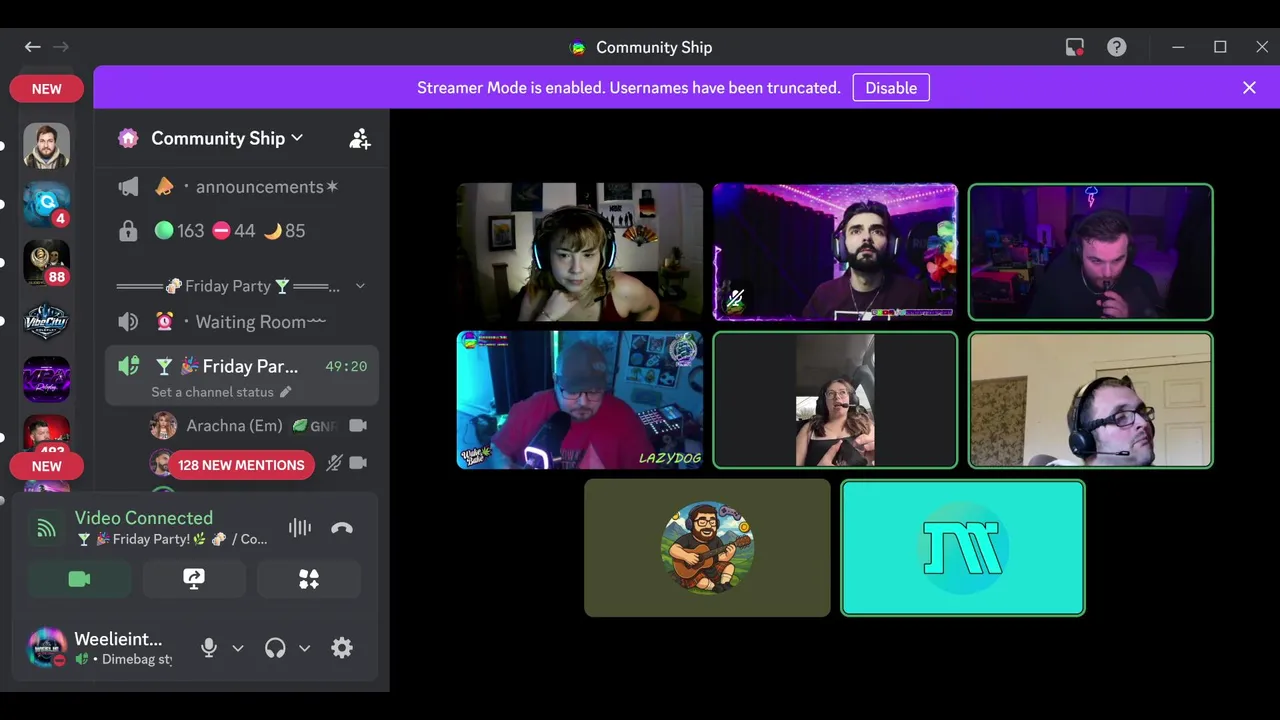The width and height of the screenshot is (1280, 720).
Task: Focus the blonde woman with headphones video
Action: tap(580, 252)
